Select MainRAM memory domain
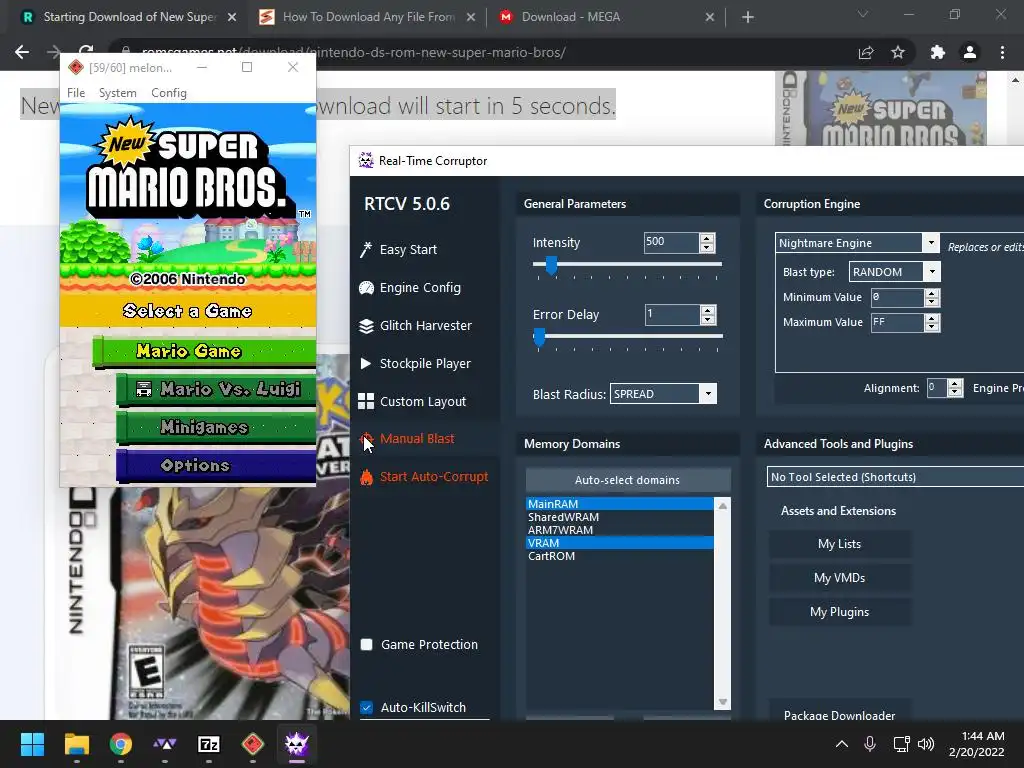Viewport: 1024px width, 768px height. [x=620, y=504]
